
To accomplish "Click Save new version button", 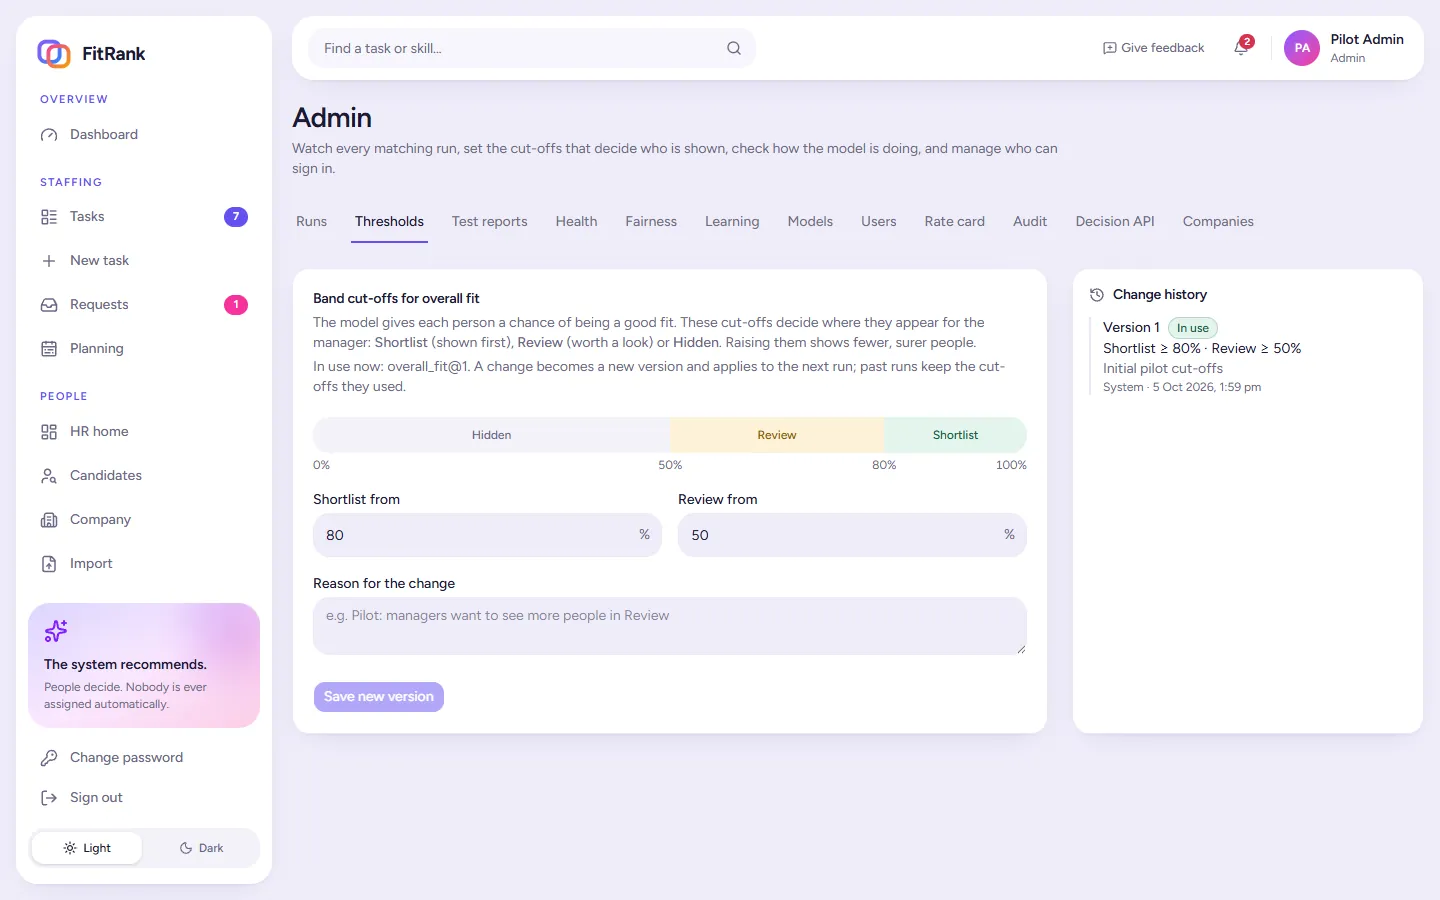I will [379, 697].
